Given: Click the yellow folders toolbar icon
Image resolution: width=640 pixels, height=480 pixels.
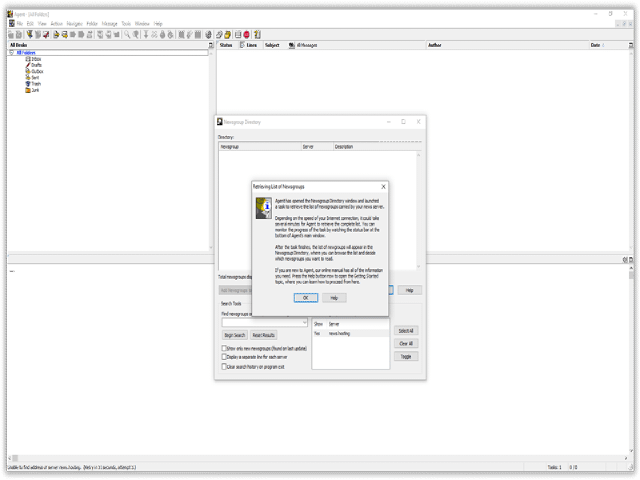Looking at the screenshot, I should click(228, 35).
